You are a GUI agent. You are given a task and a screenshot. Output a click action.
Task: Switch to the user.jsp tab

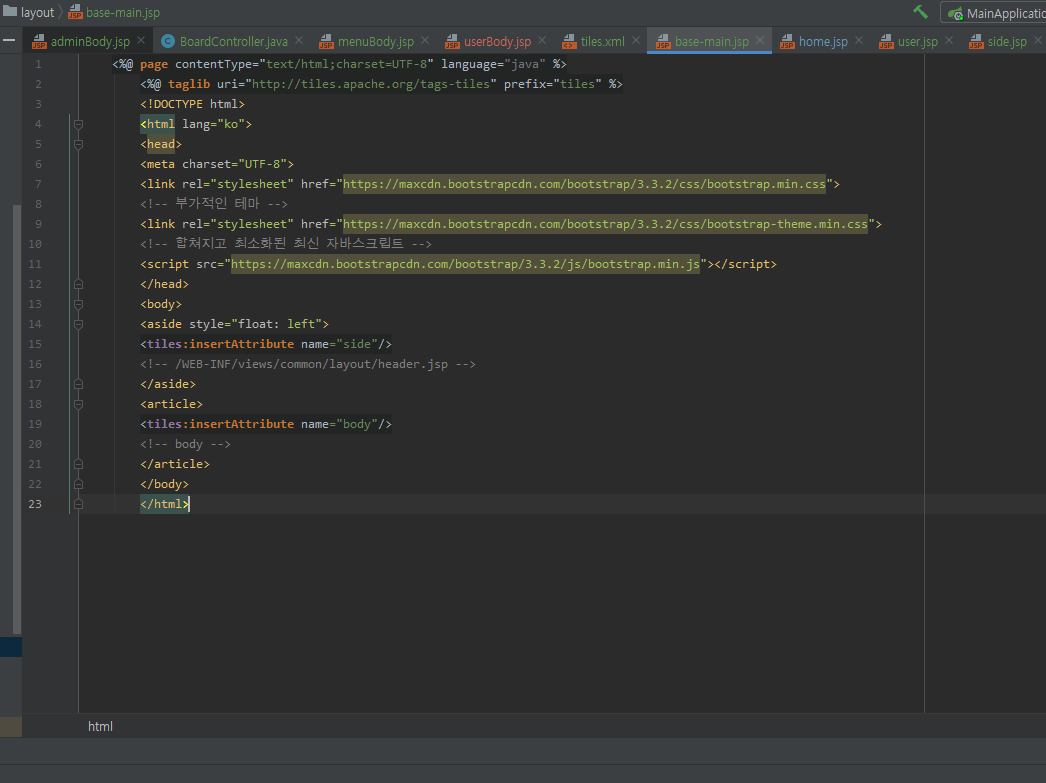pyautogui.click(x=917, y=41)
